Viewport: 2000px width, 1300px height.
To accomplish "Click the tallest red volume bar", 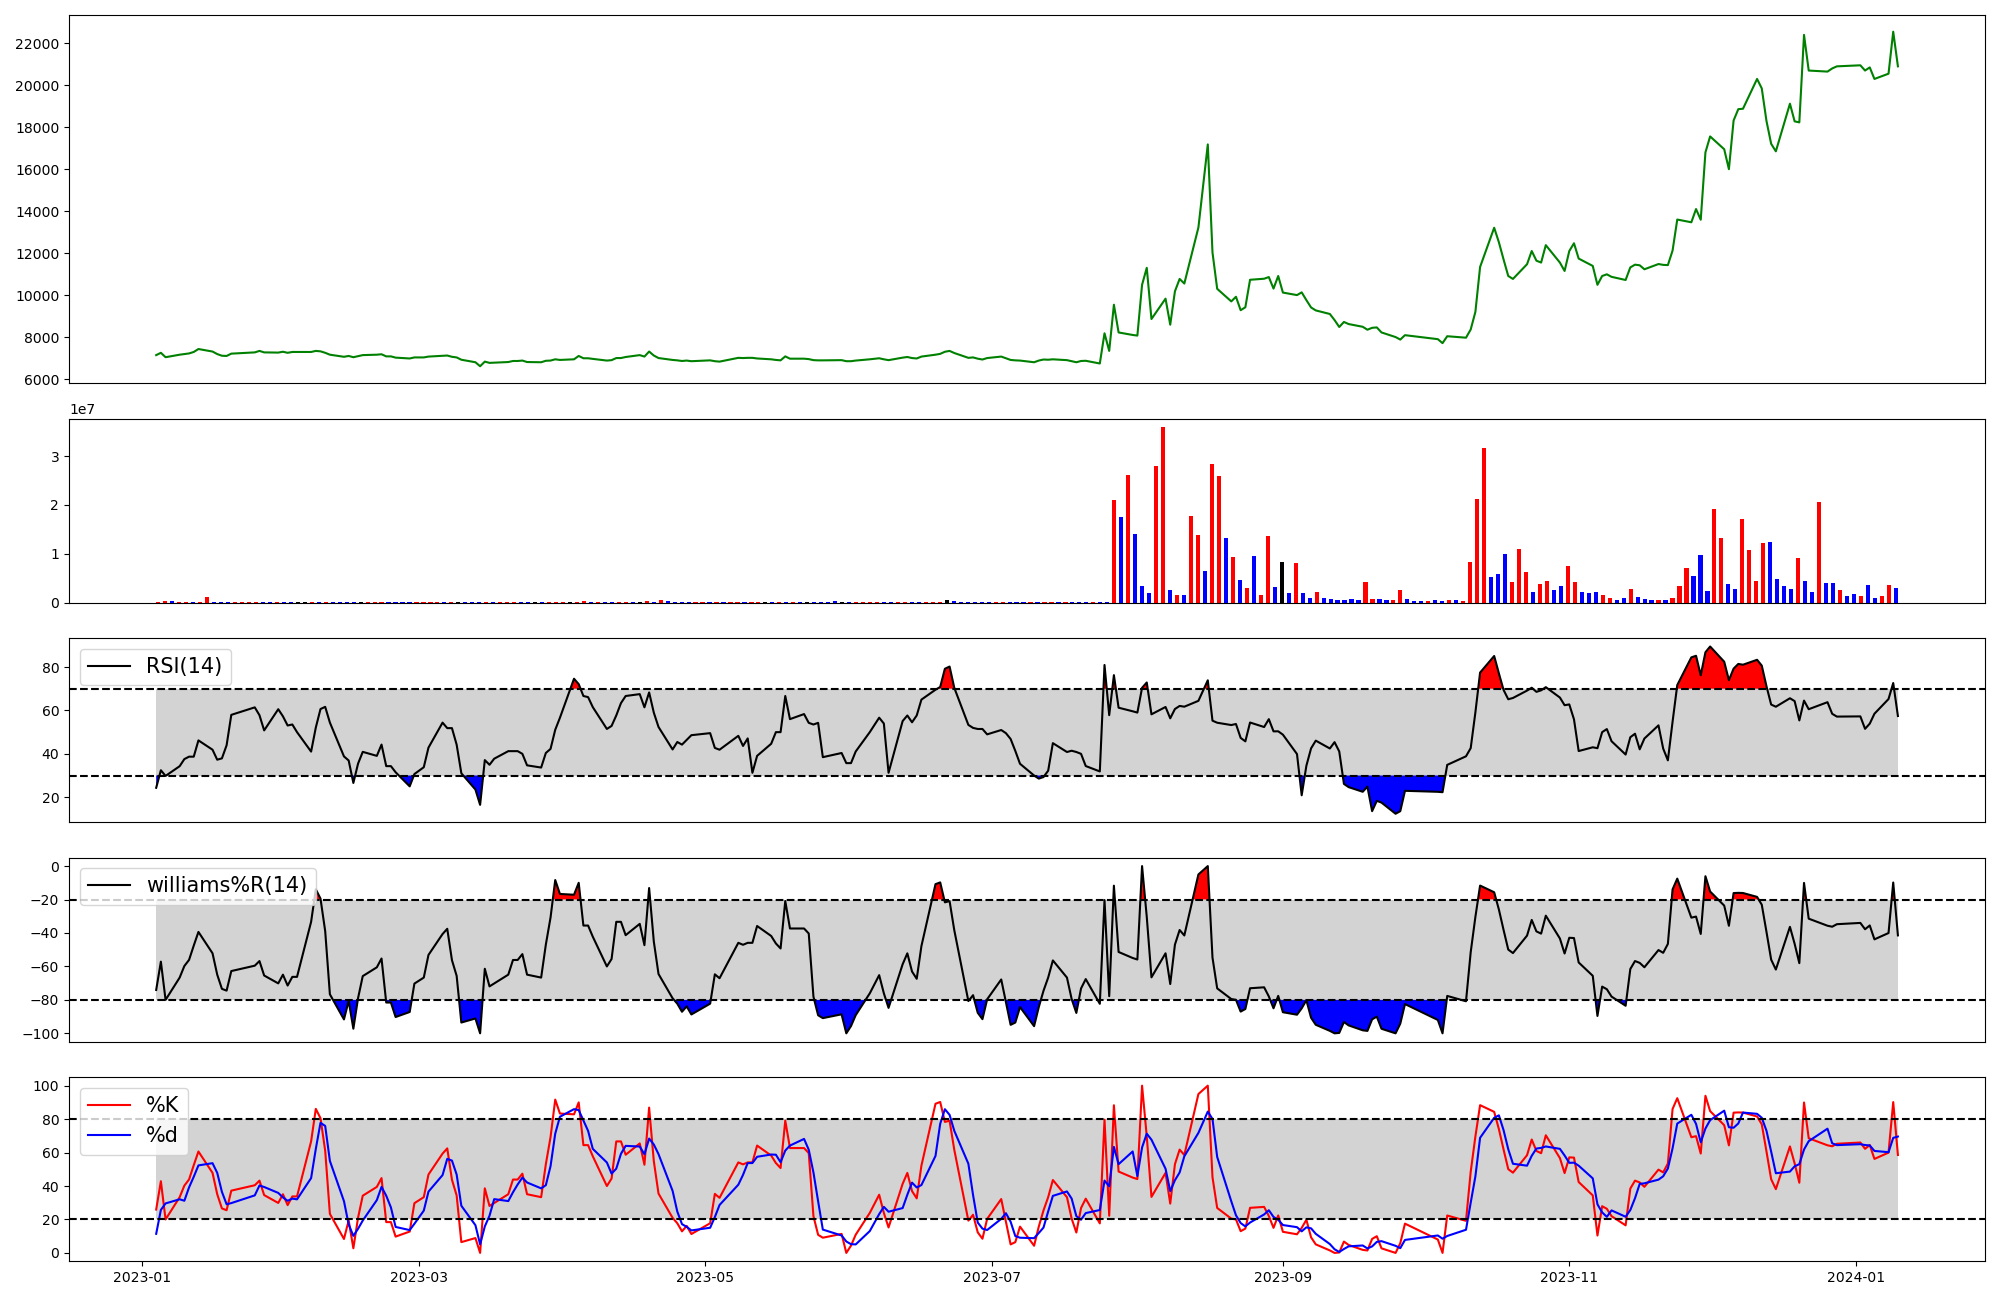I will pyautogui.click(x=1162, y=515).
